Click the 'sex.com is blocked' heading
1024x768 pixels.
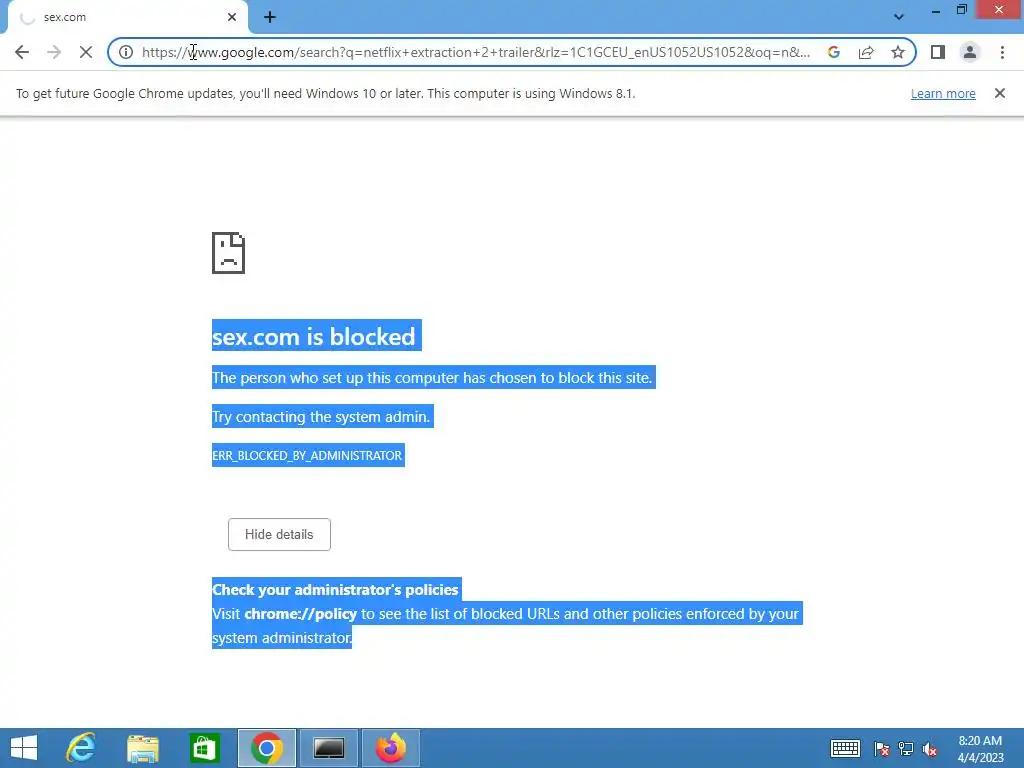tap(314, 336)
